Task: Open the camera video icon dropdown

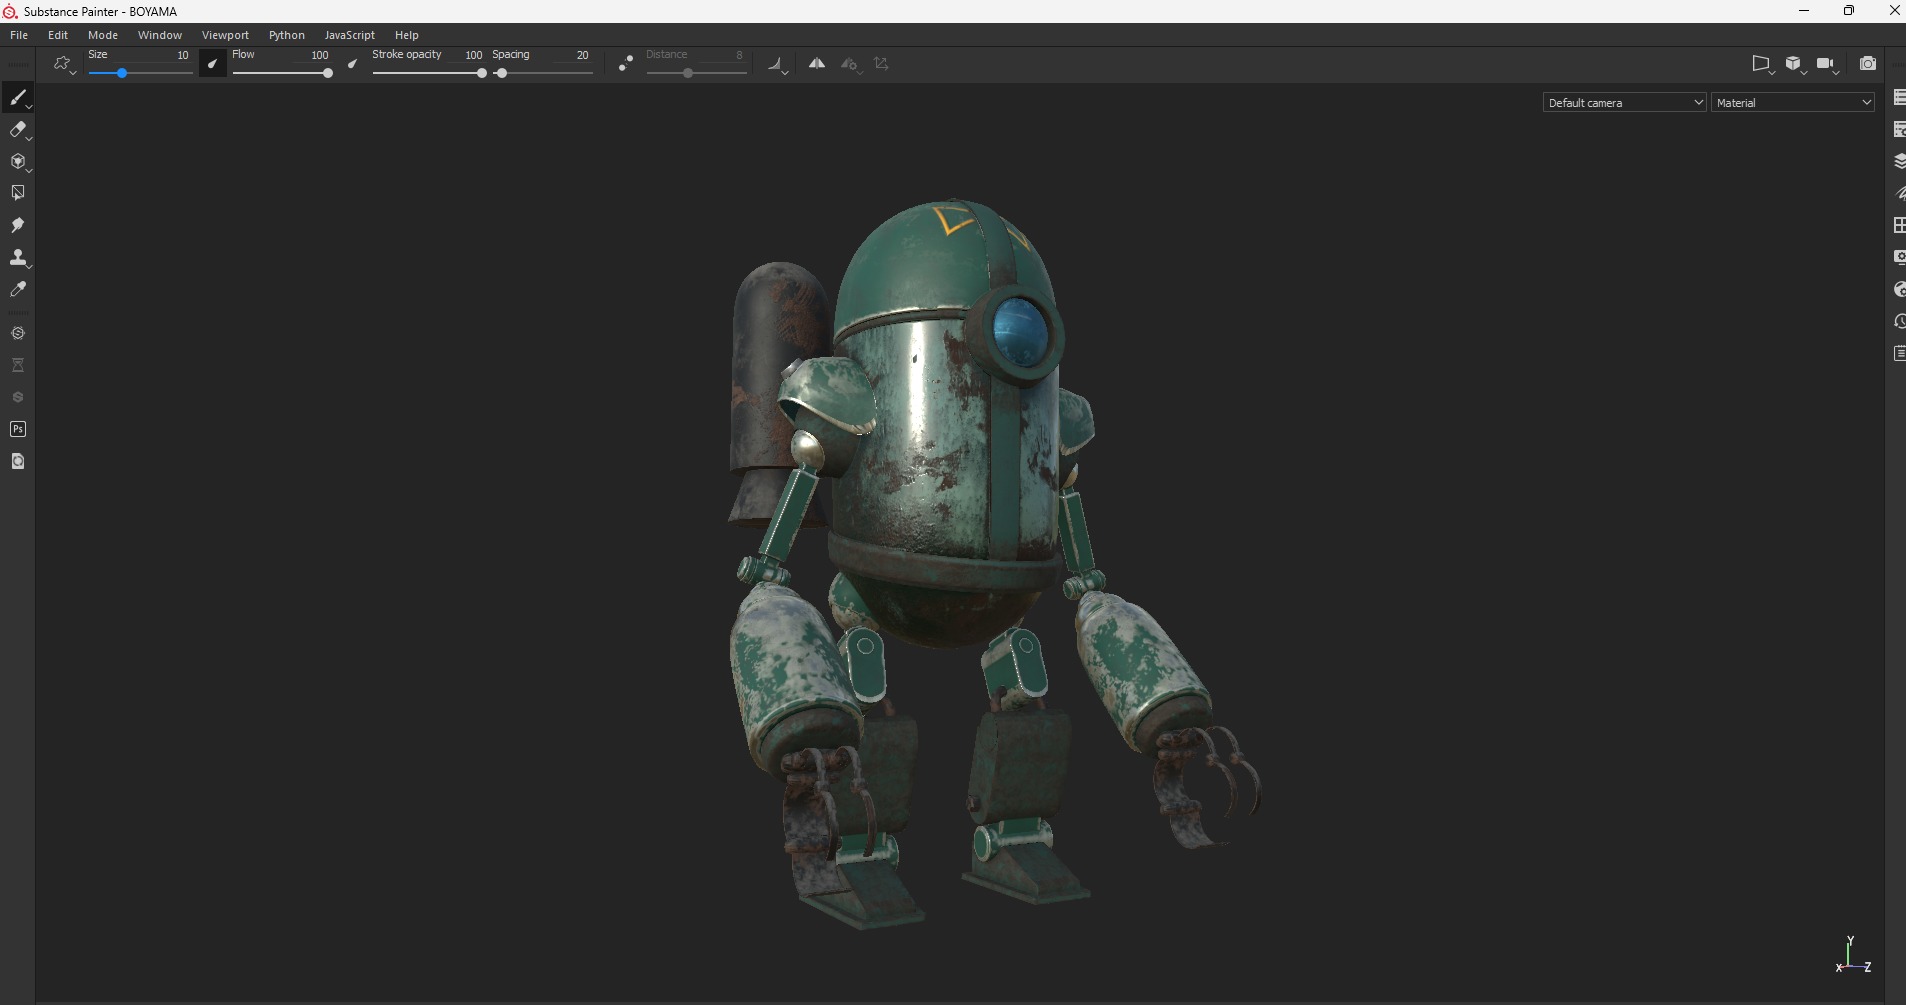Action: (x=1827, y=64)
